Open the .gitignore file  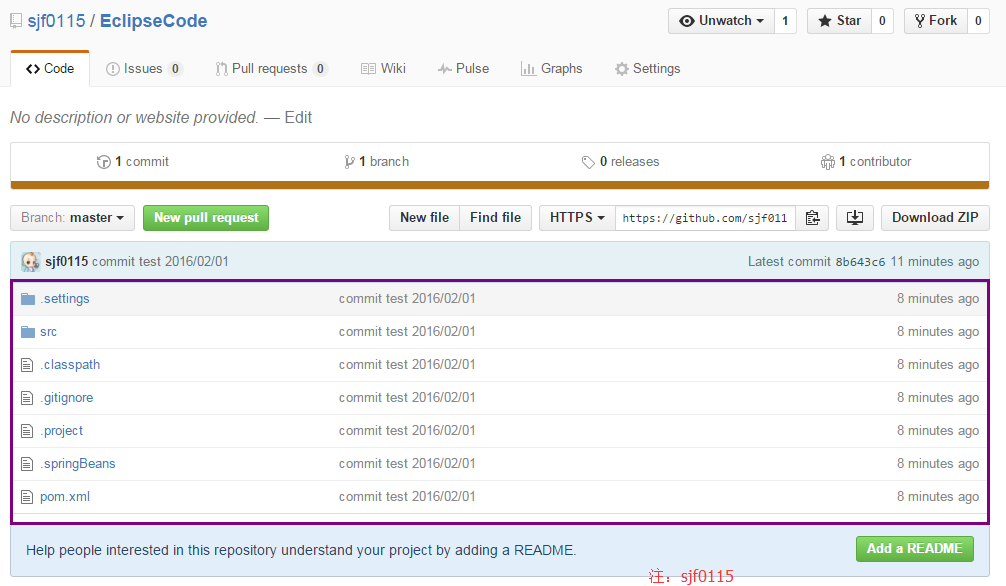(66, 398)
